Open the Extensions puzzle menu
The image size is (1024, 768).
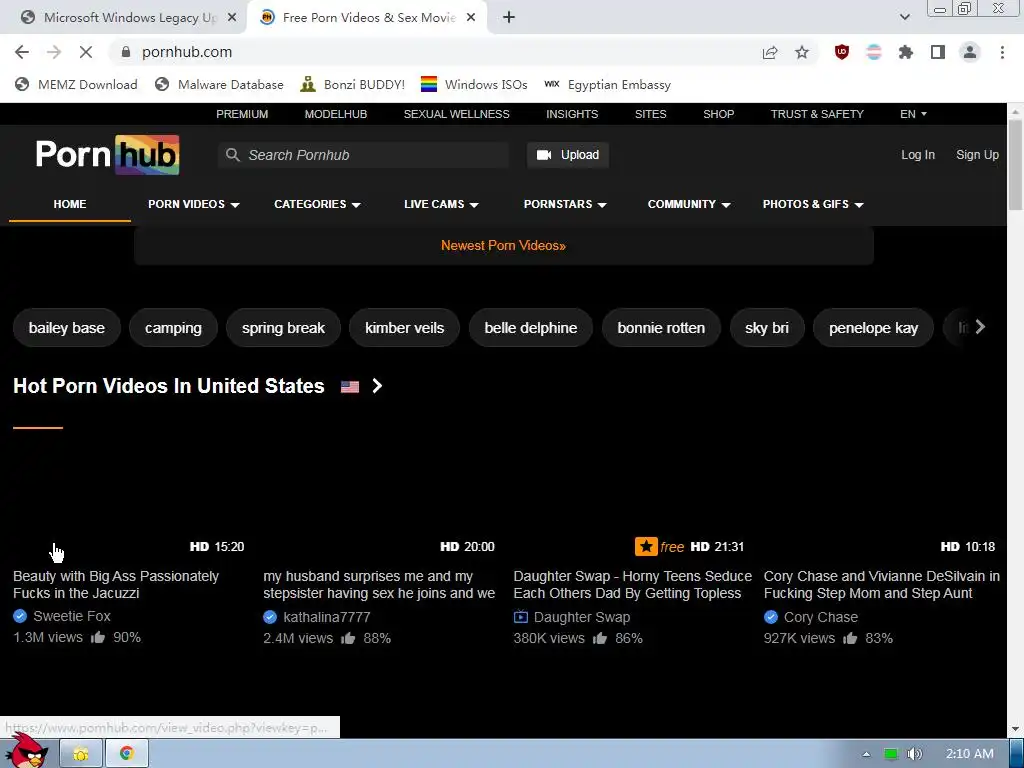pos(906,52)
